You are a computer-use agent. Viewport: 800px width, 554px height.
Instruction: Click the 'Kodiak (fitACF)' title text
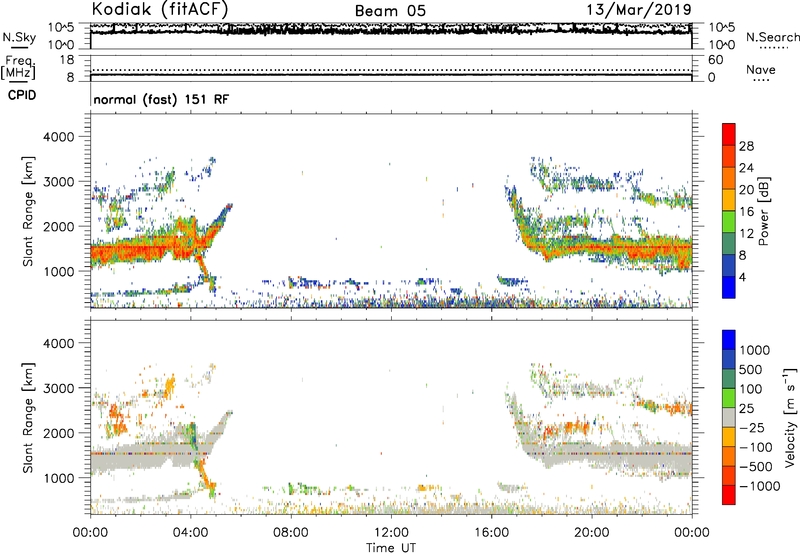pos(160,10)
